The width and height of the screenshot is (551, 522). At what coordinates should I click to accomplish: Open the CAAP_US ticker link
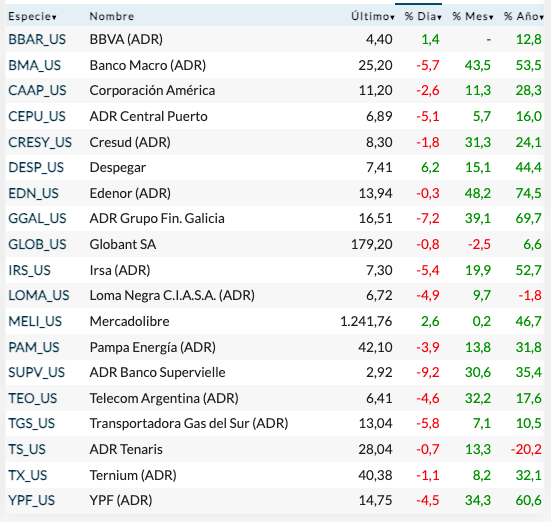37,91
